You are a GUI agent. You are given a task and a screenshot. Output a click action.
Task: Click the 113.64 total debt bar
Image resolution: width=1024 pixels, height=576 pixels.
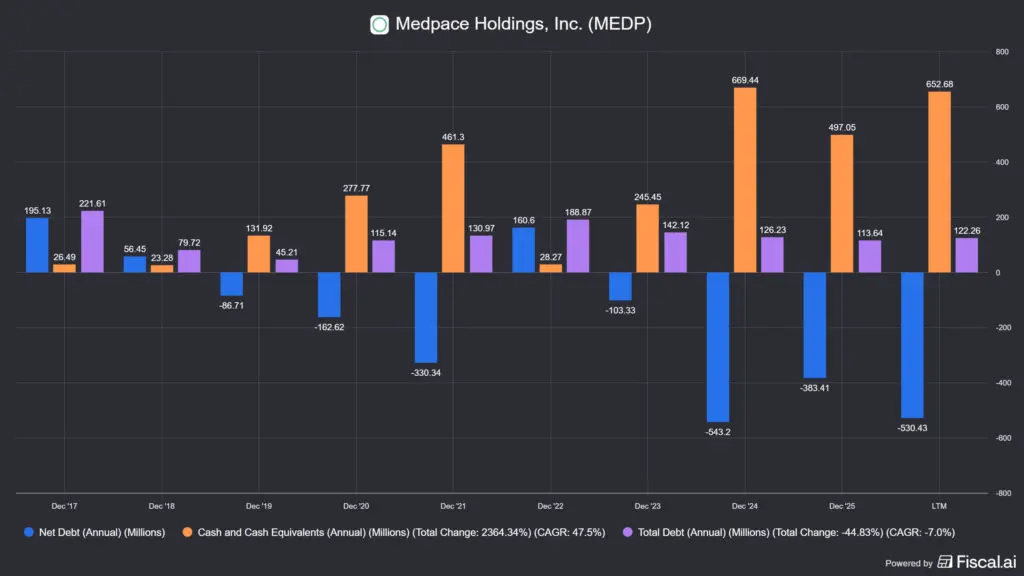click(869, 257)
